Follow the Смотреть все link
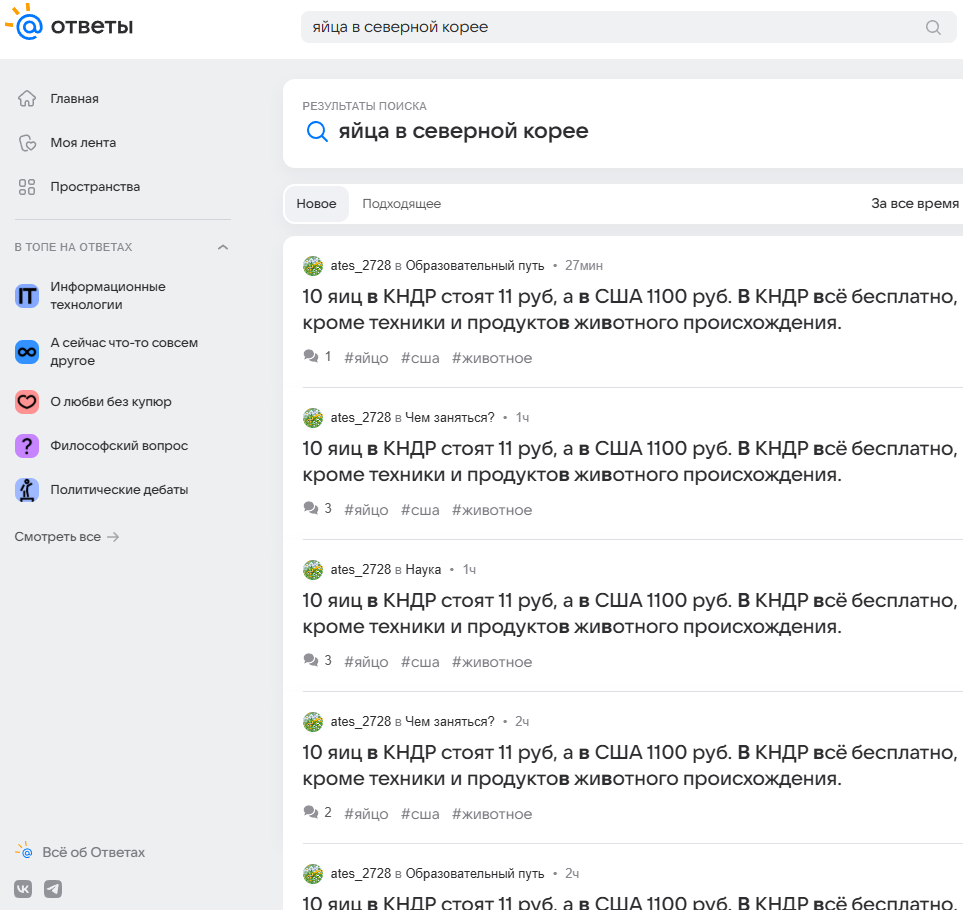Viewport: 963px width, 910px height. tap(66, 537)
